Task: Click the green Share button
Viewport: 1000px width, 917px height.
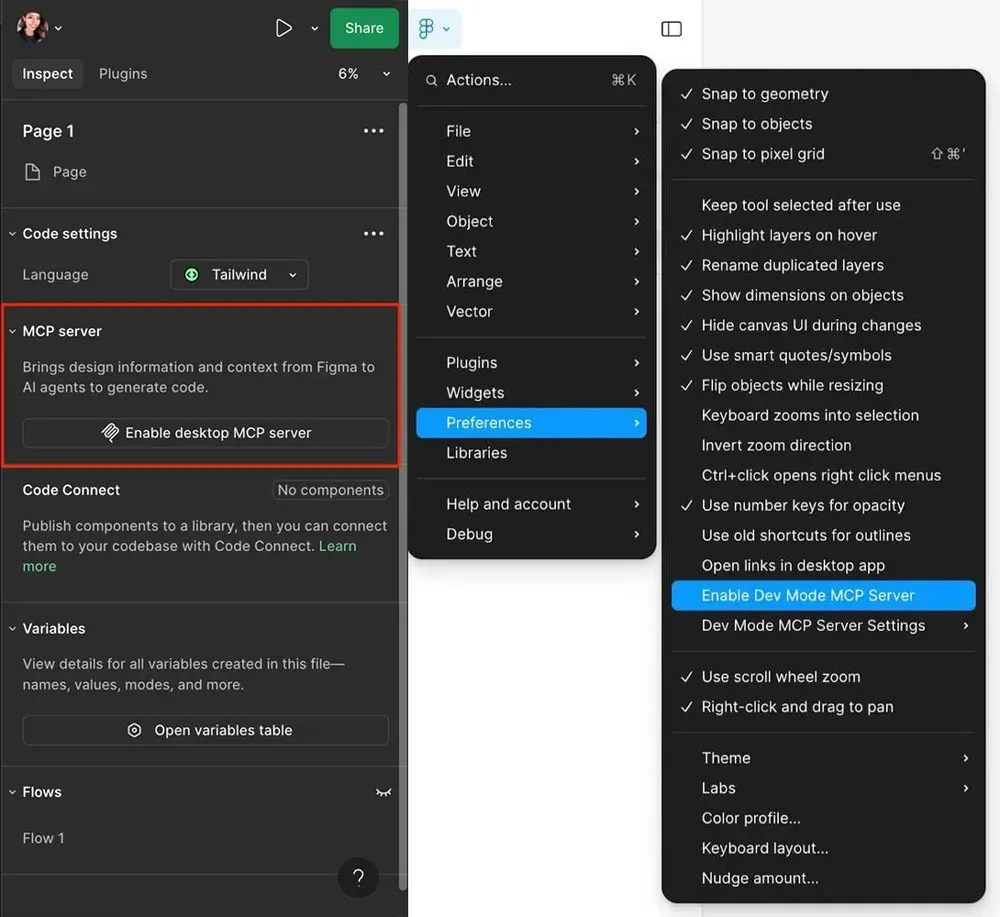Action: click(364, 28)
